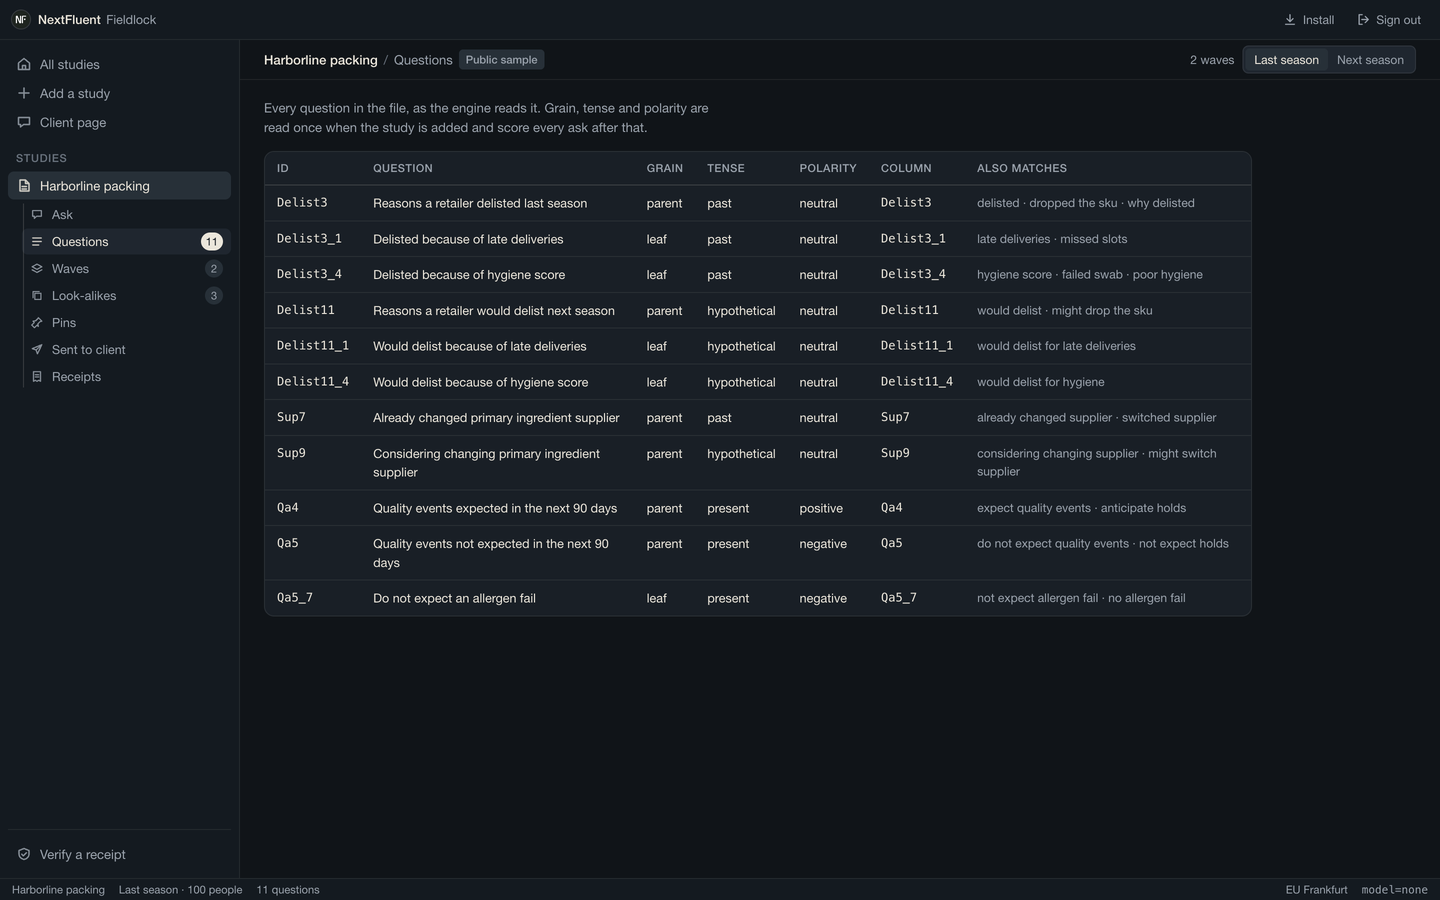The width and height of the screenshot is (1440, 900).
Task: Switch to the Last season wave
Action: [x=1286, y=60]
